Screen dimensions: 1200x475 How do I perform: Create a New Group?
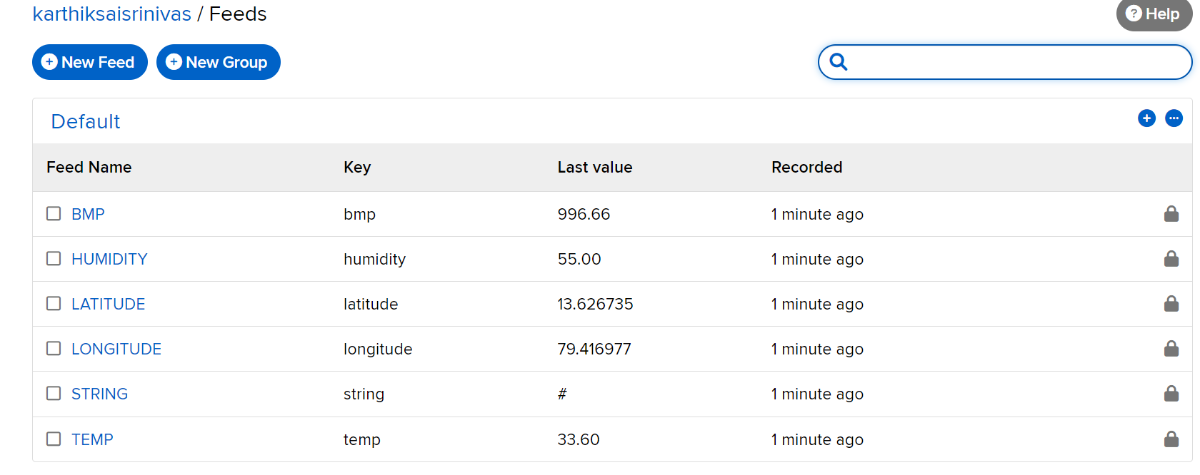[x=218, y=62]
